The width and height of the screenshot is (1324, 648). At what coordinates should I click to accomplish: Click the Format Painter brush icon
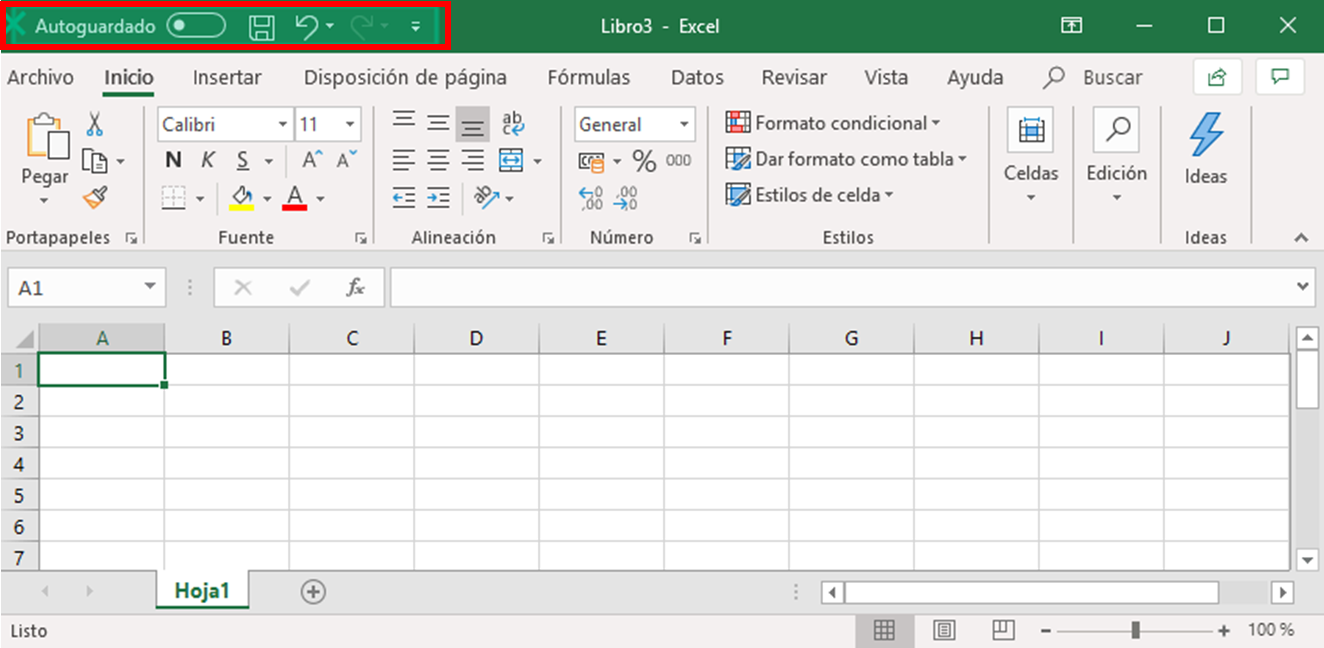95,196
